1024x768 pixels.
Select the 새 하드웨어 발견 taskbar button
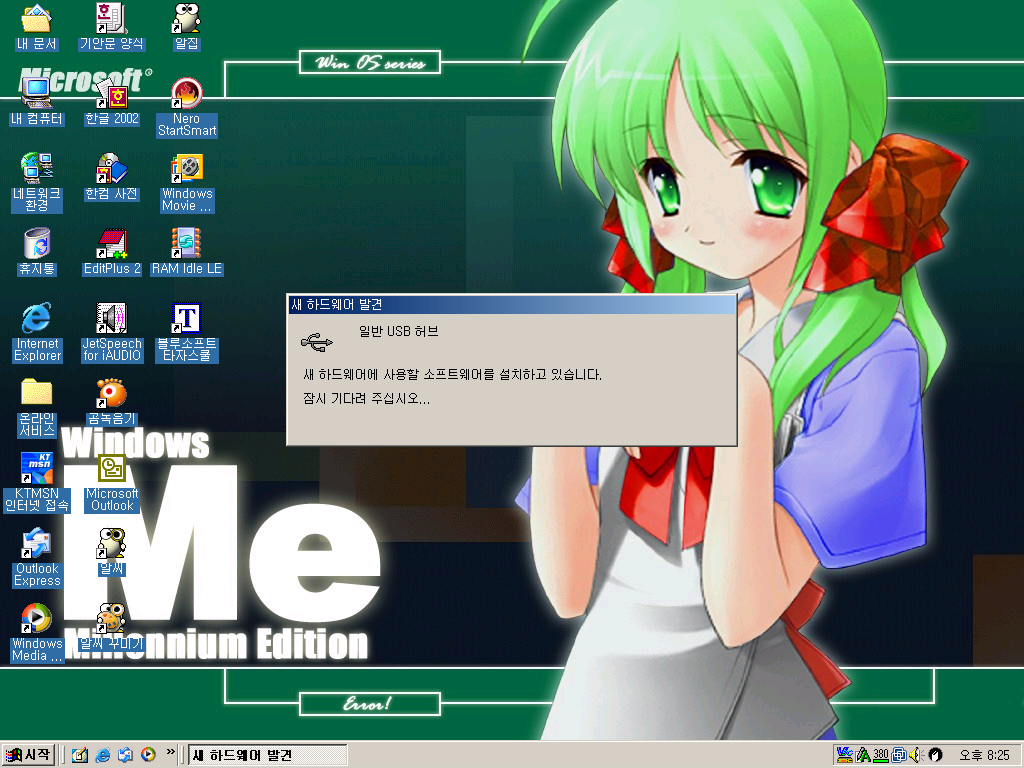point(267,755)
